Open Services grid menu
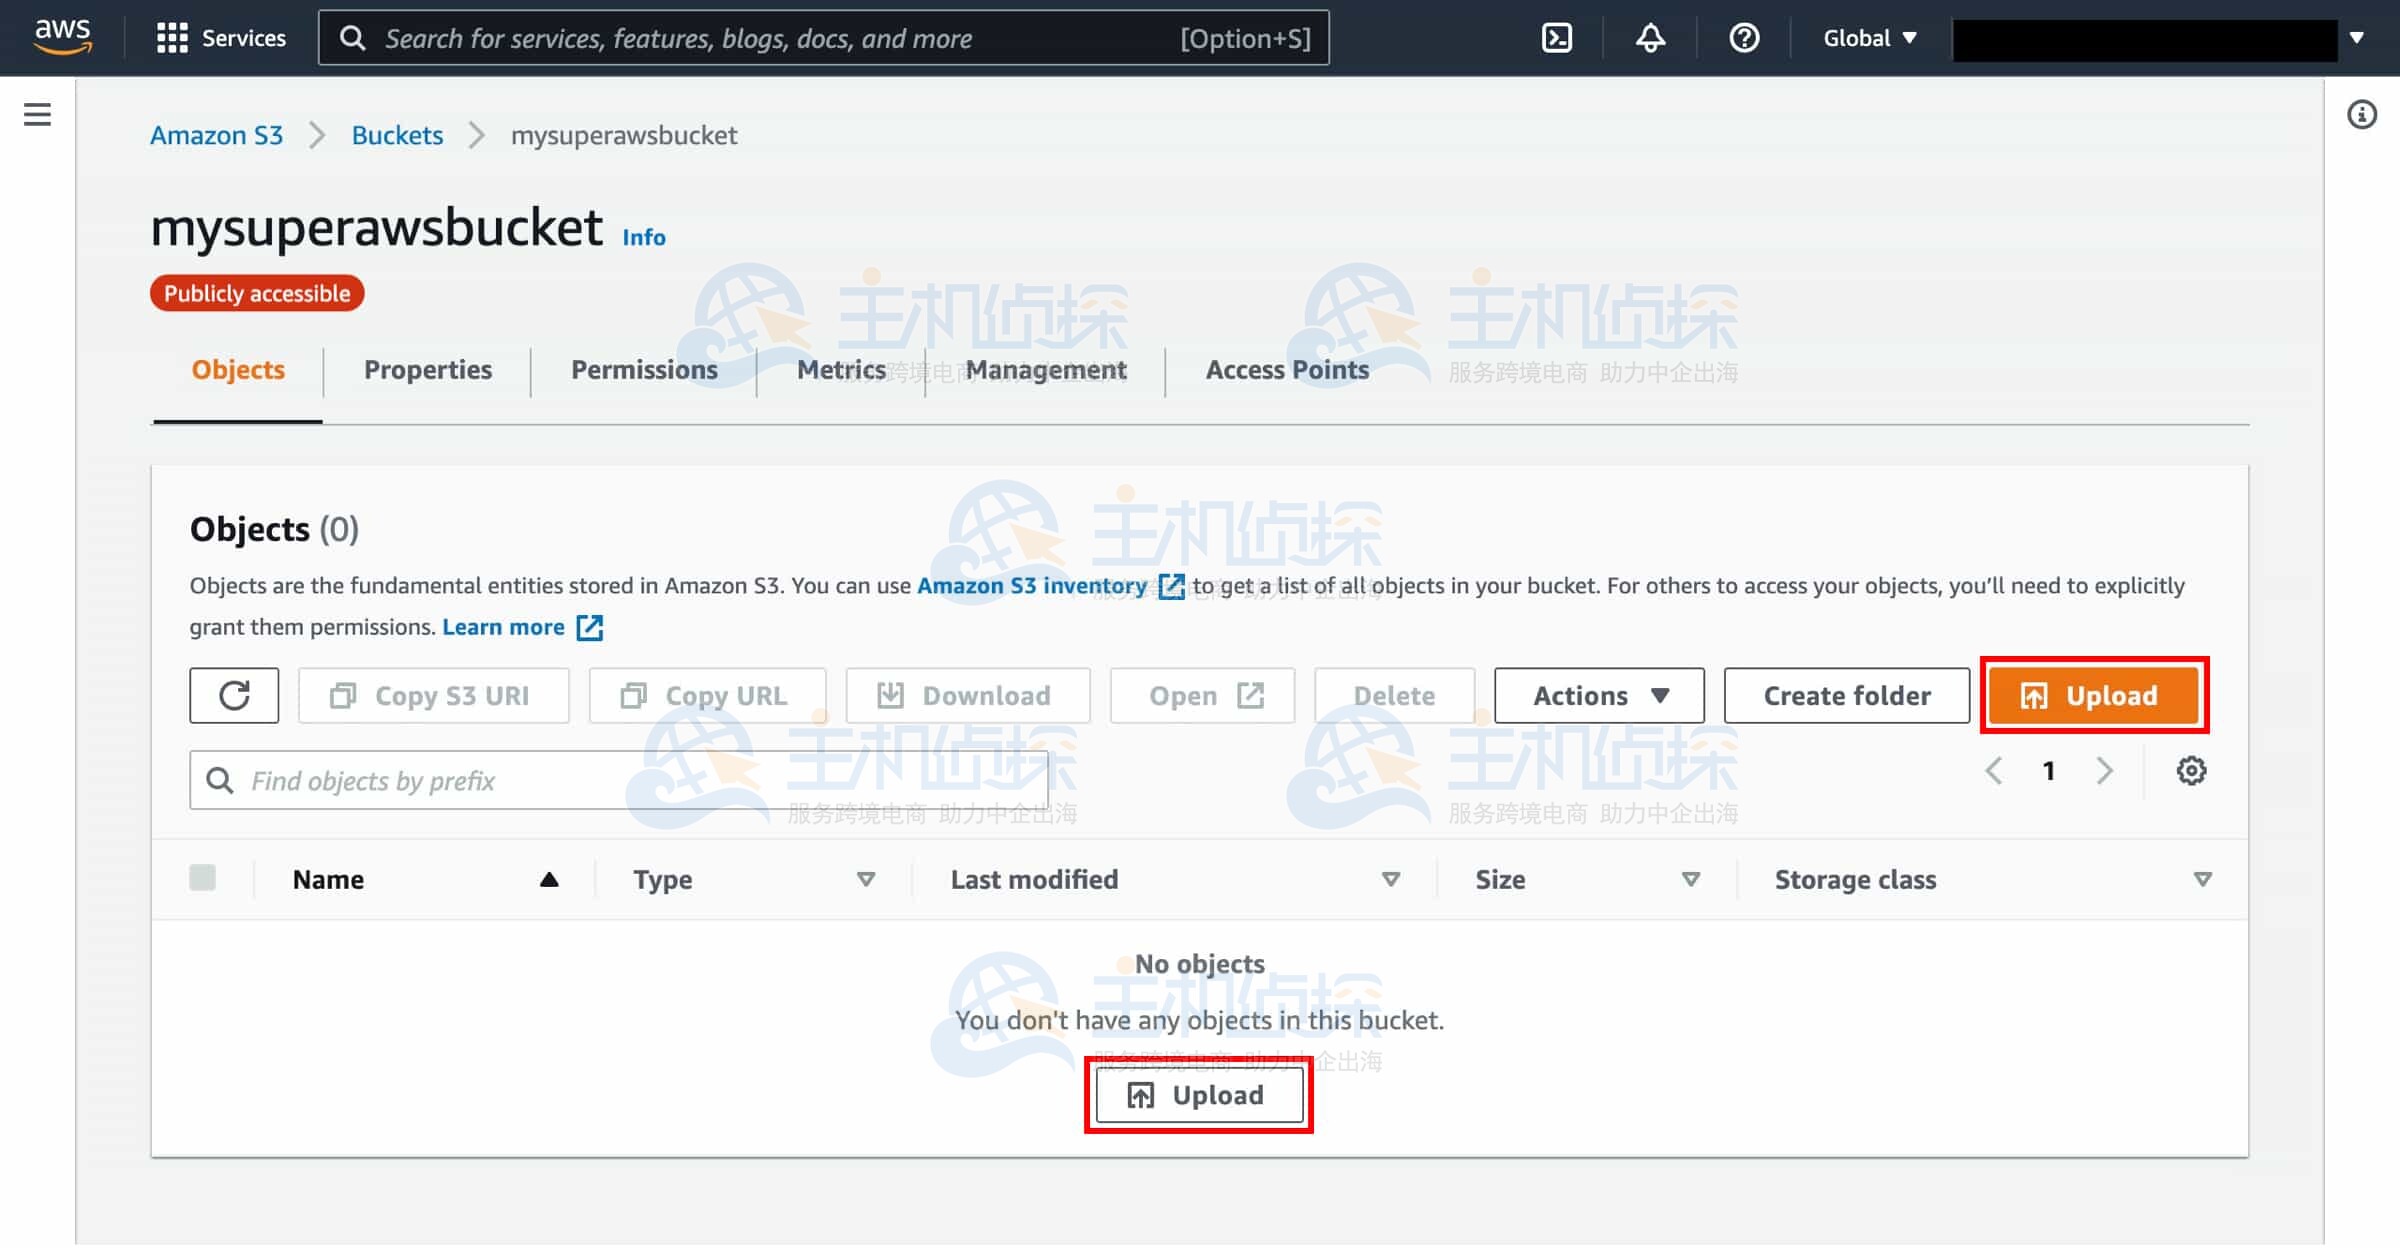Image resolution: width=2400 pixels, height=1248 pixels. point(221,38)
